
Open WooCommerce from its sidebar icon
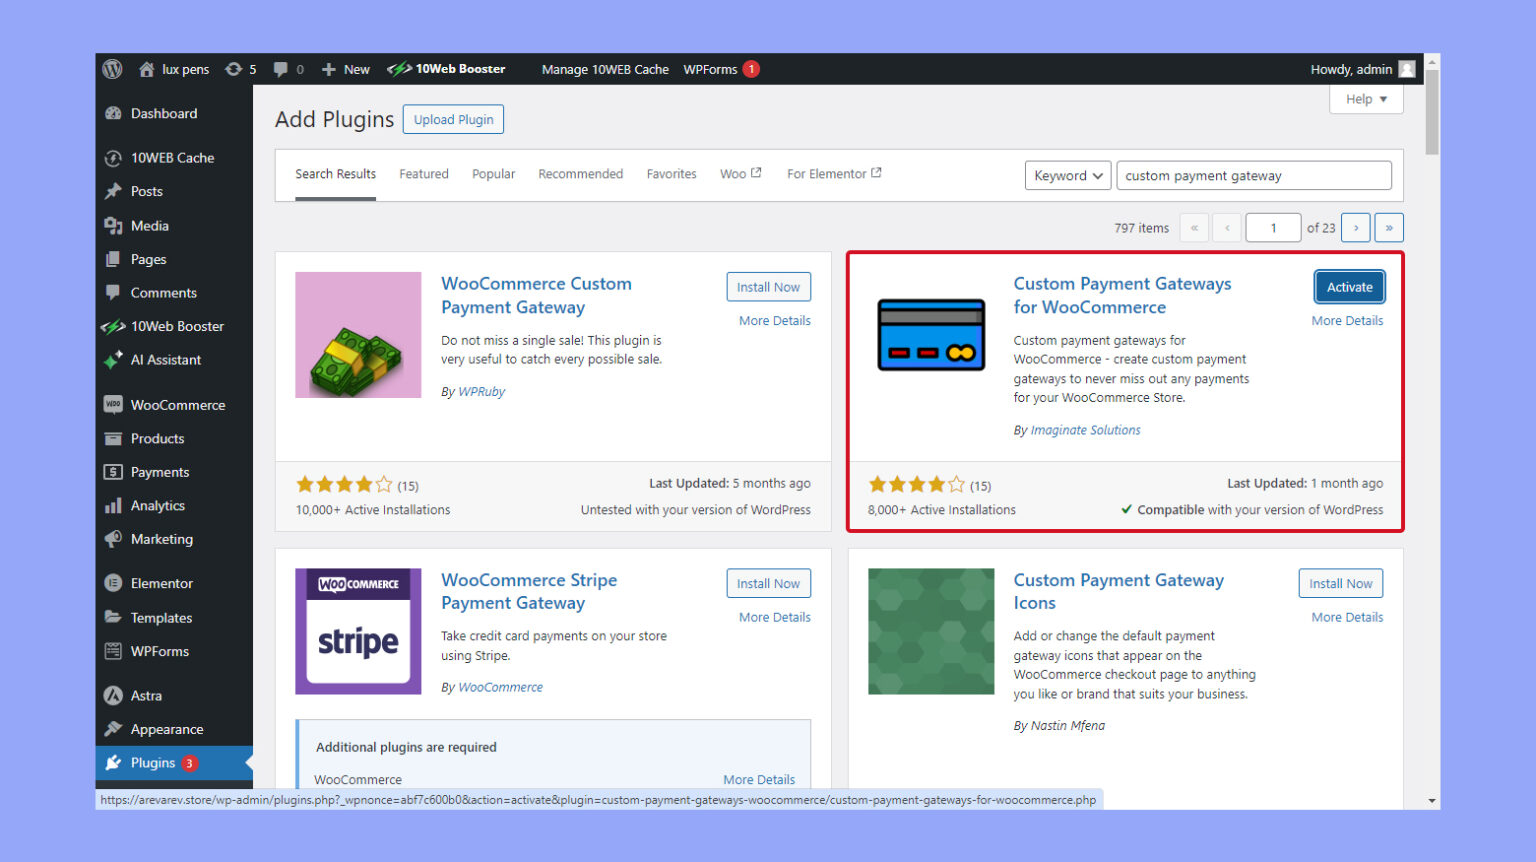(115, 404)
